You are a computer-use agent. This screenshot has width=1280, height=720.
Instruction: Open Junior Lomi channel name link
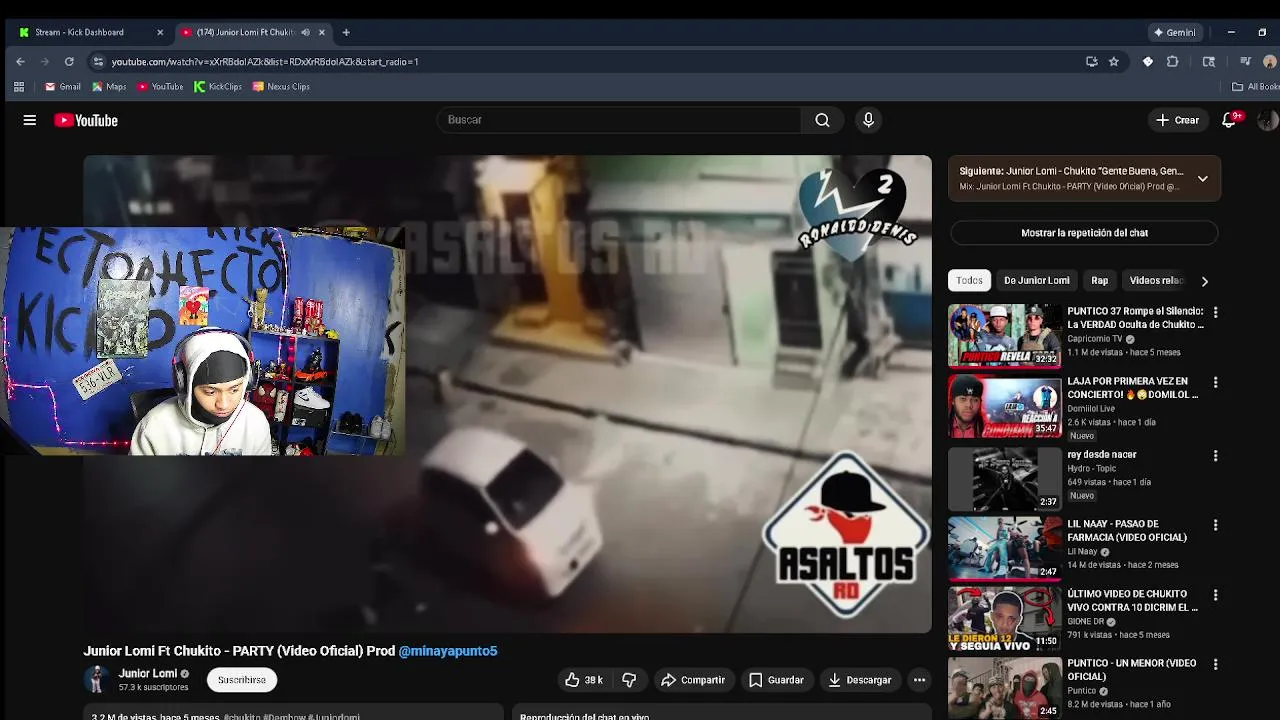pos(148,674)
